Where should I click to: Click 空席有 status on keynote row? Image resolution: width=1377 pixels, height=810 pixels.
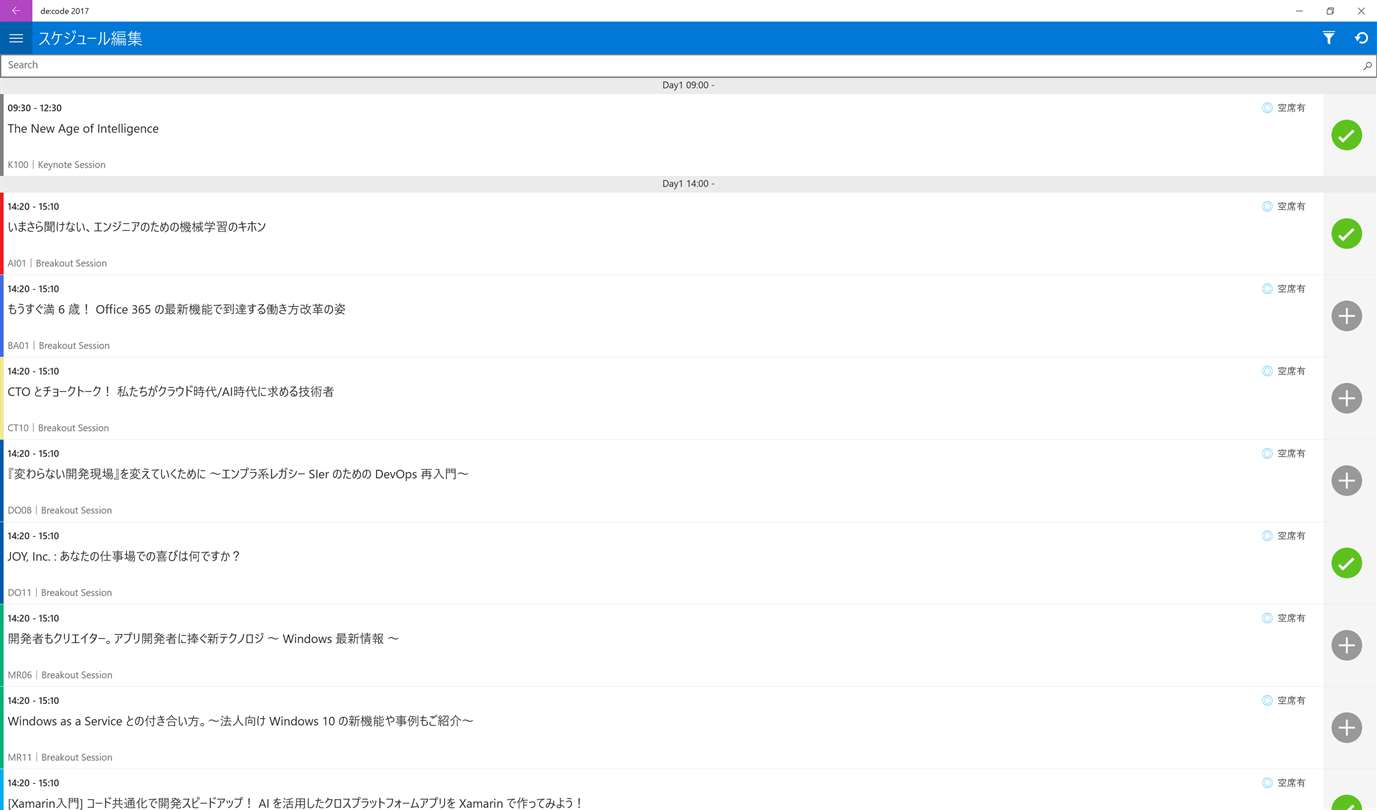[x=1284, y=108]
